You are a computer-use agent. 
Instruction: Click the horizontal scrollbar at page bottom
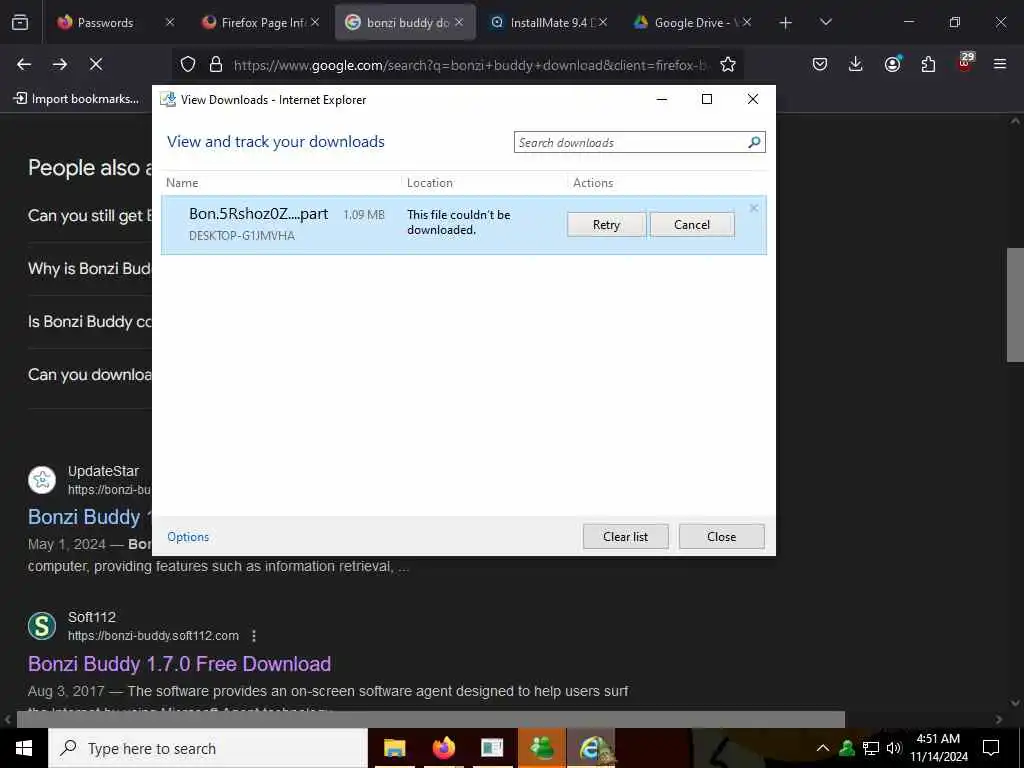430,719
